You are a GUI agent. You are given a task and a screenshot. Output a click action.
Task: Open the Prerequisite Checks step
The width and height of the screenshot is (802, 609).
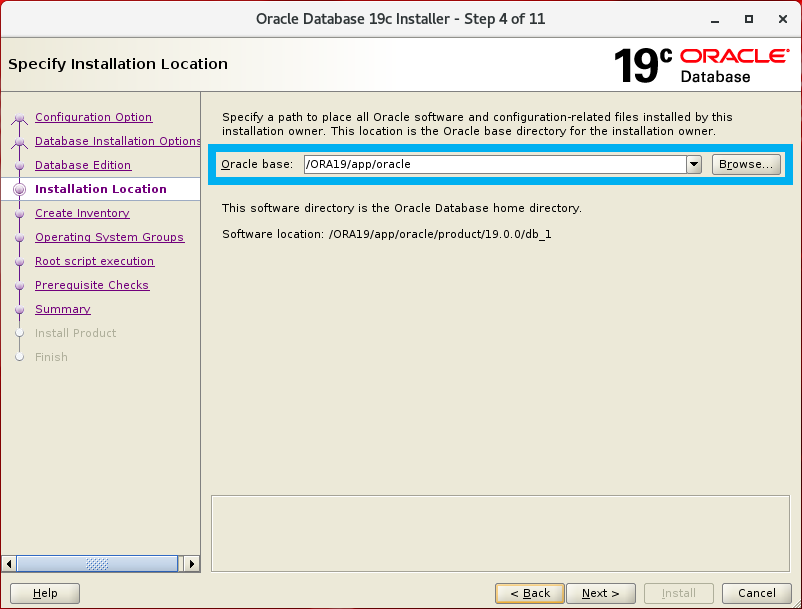coord(92,285)
